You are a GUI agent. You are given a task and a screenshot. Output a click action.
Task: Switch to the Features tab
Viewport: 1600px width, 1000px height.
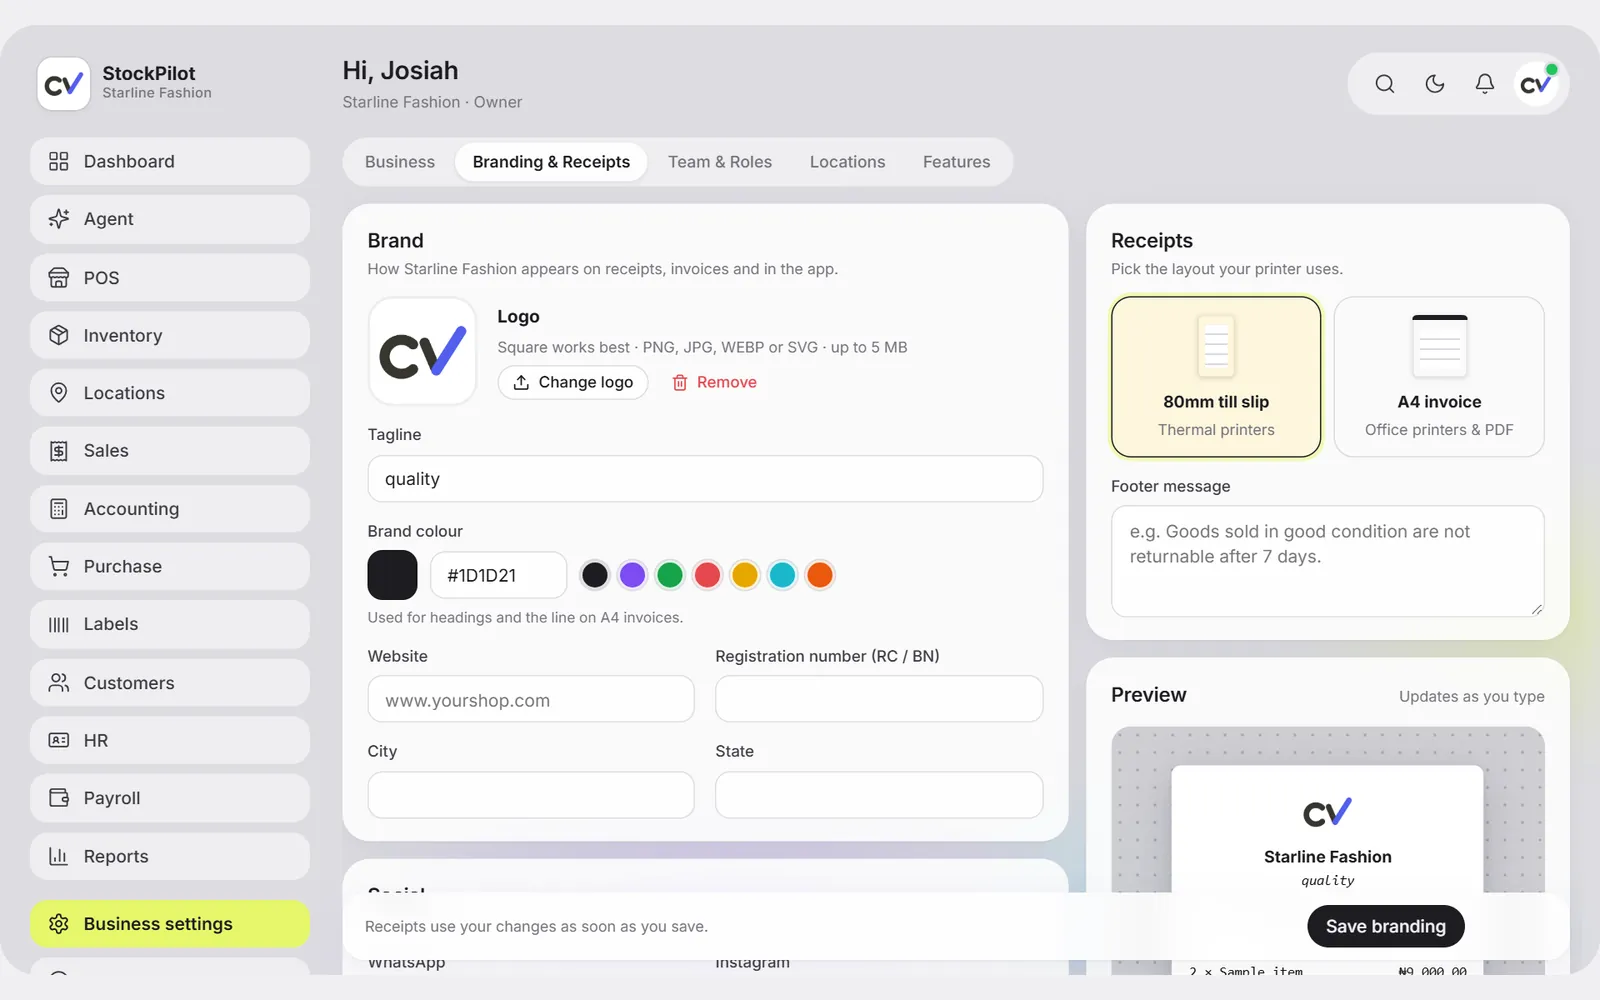point(956,162)
